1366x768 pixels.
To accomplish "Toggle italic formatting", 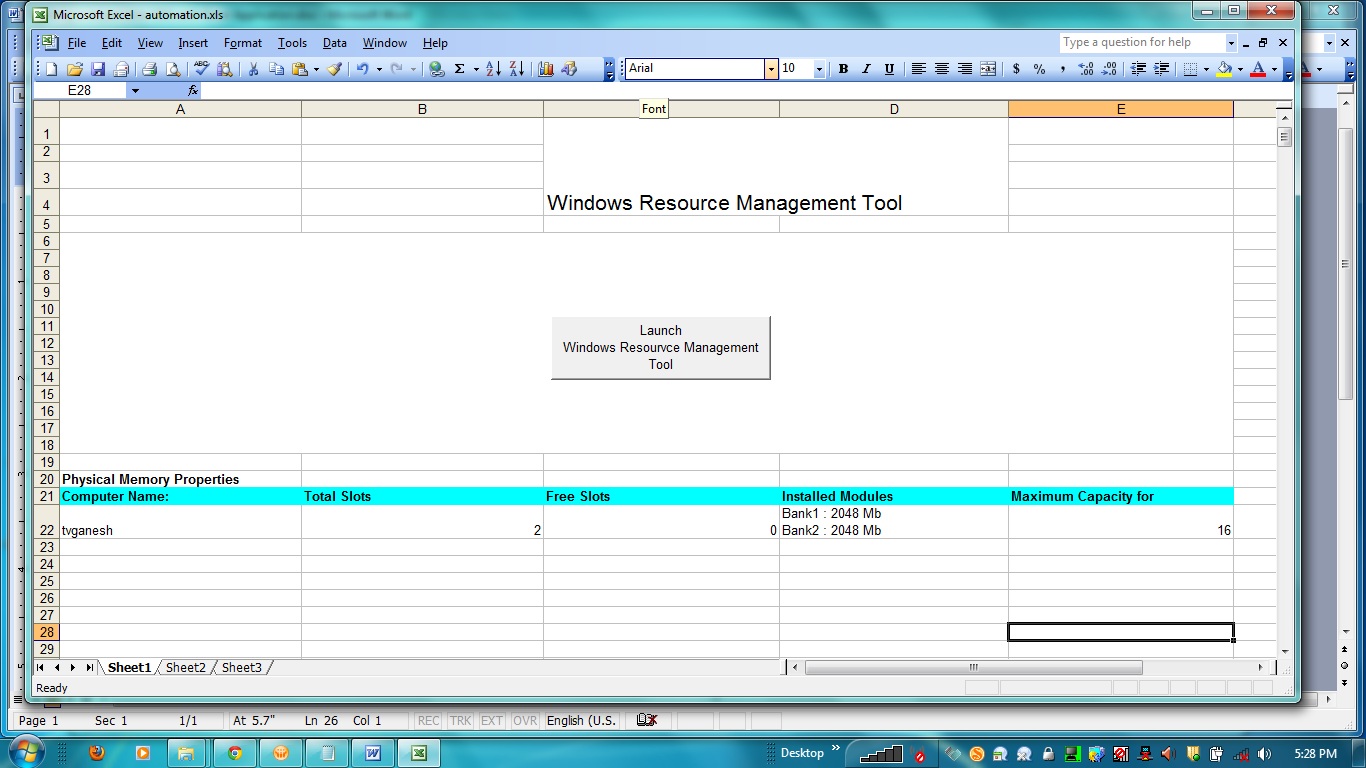I will 866,68.
